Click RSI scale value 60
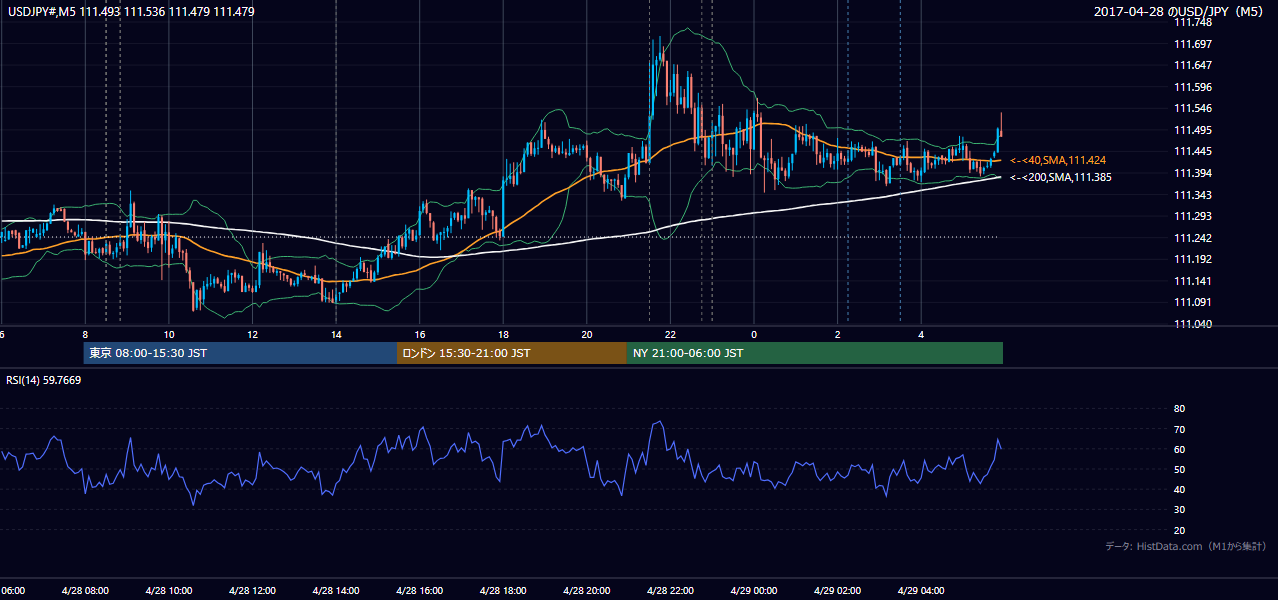 coord(1180,449)
